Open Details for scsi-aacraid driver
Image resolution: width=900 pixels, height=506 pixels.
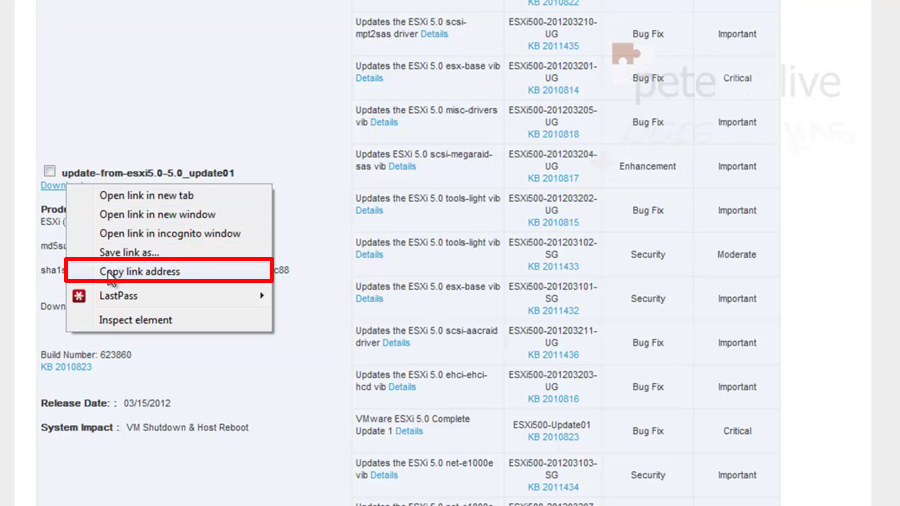pyautogui.click(x=396, y=343)
